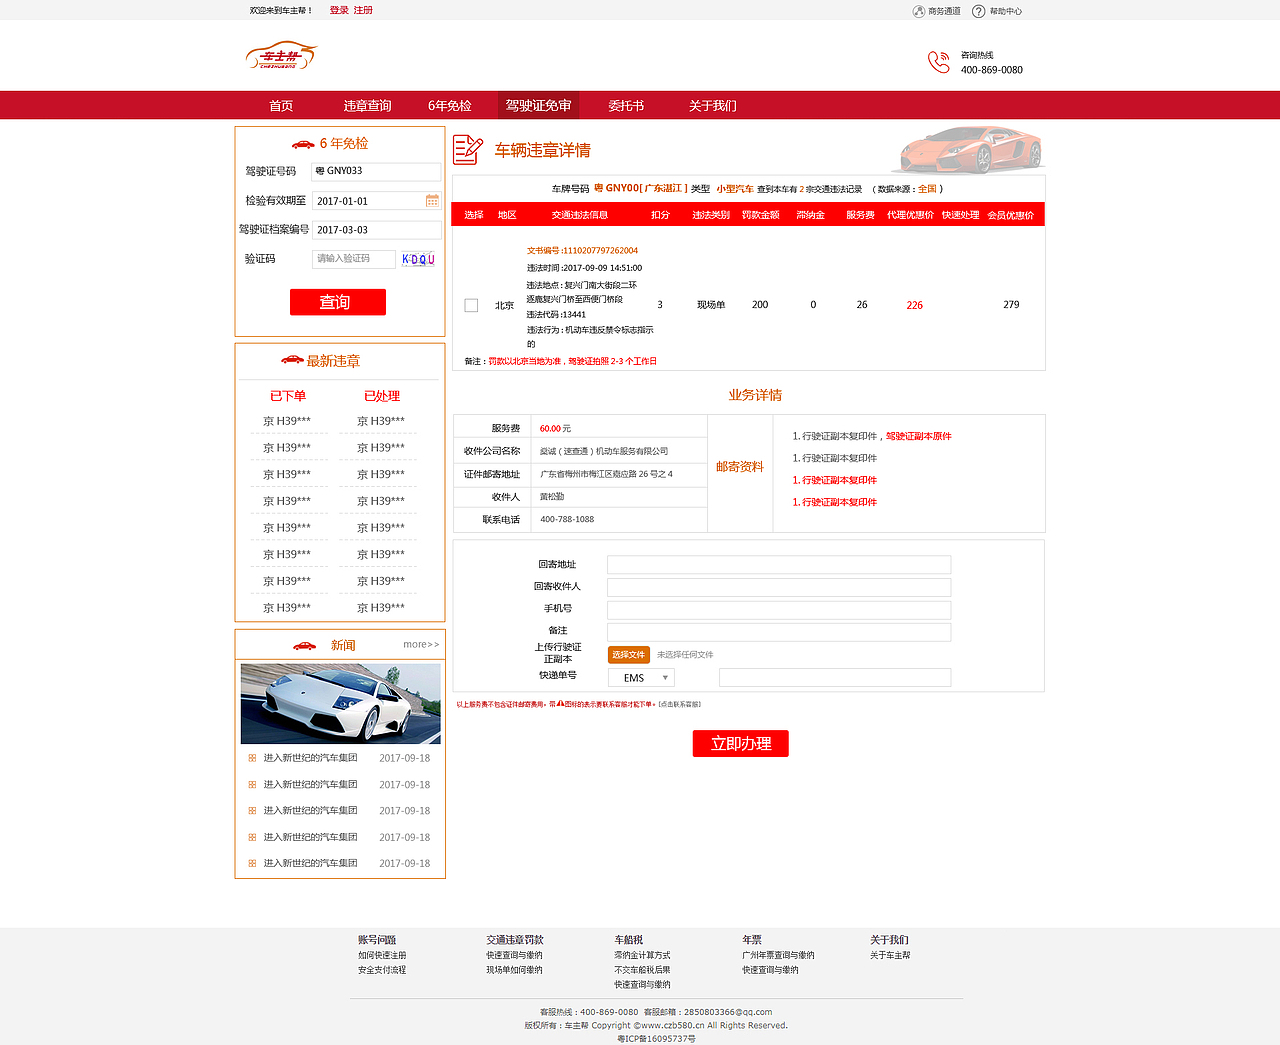Click 选择文件 upload button
The height and width of the screenshot is (1045, 1280).
click(629, 655)
